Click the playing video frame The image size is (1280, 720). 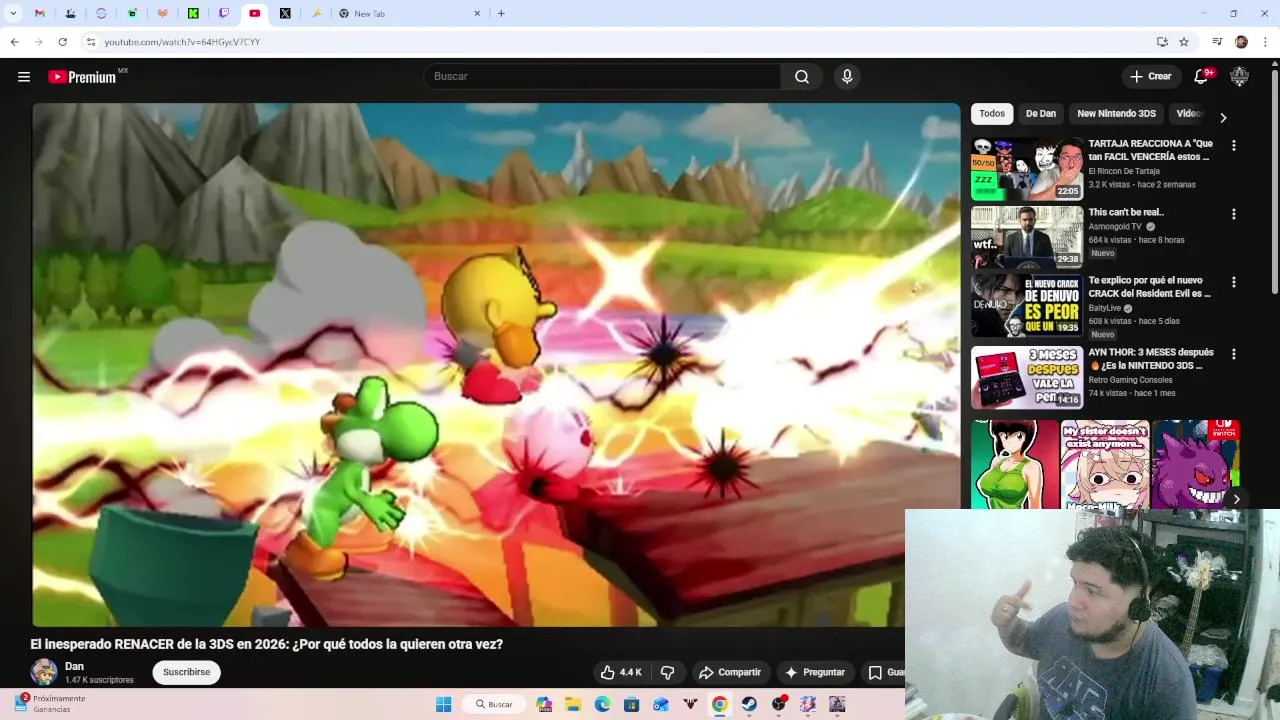pyautogui.click(x=496, y=365)
